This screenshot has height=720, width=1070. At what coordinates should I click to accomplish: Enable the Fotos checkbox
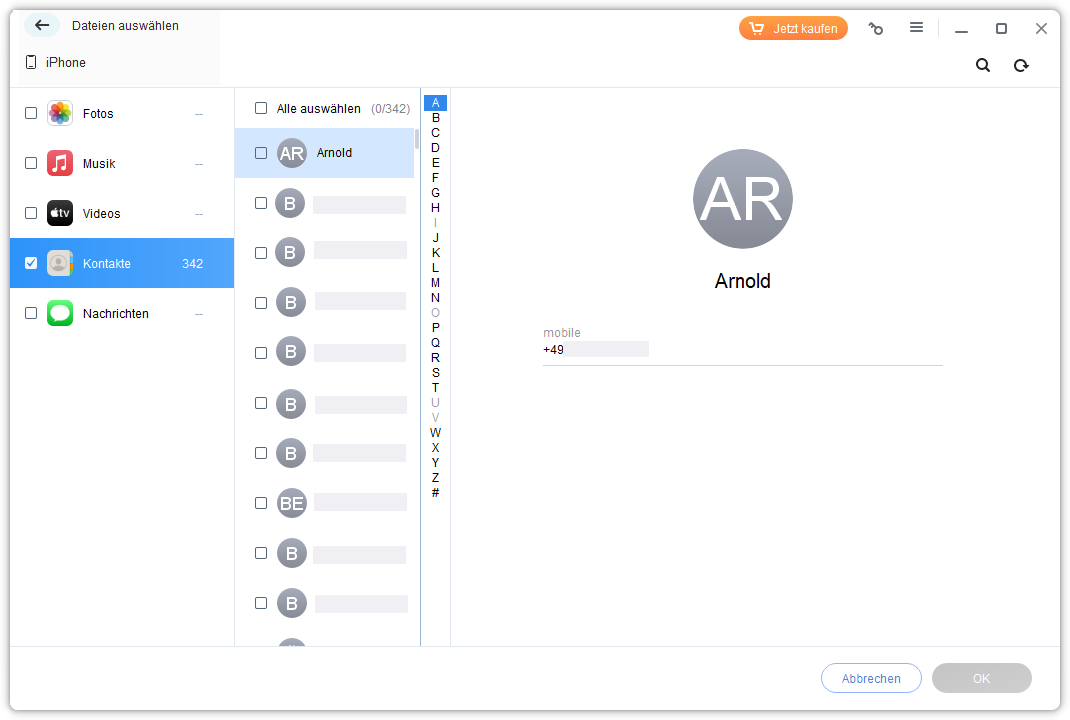(31, 113)
